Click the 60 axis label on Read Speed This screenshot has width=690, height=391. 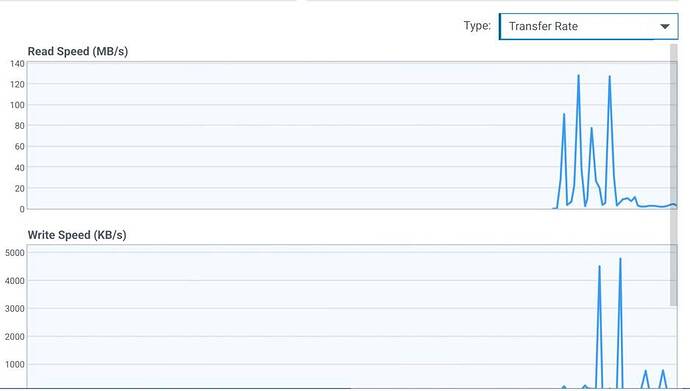[x=19, y=146]
